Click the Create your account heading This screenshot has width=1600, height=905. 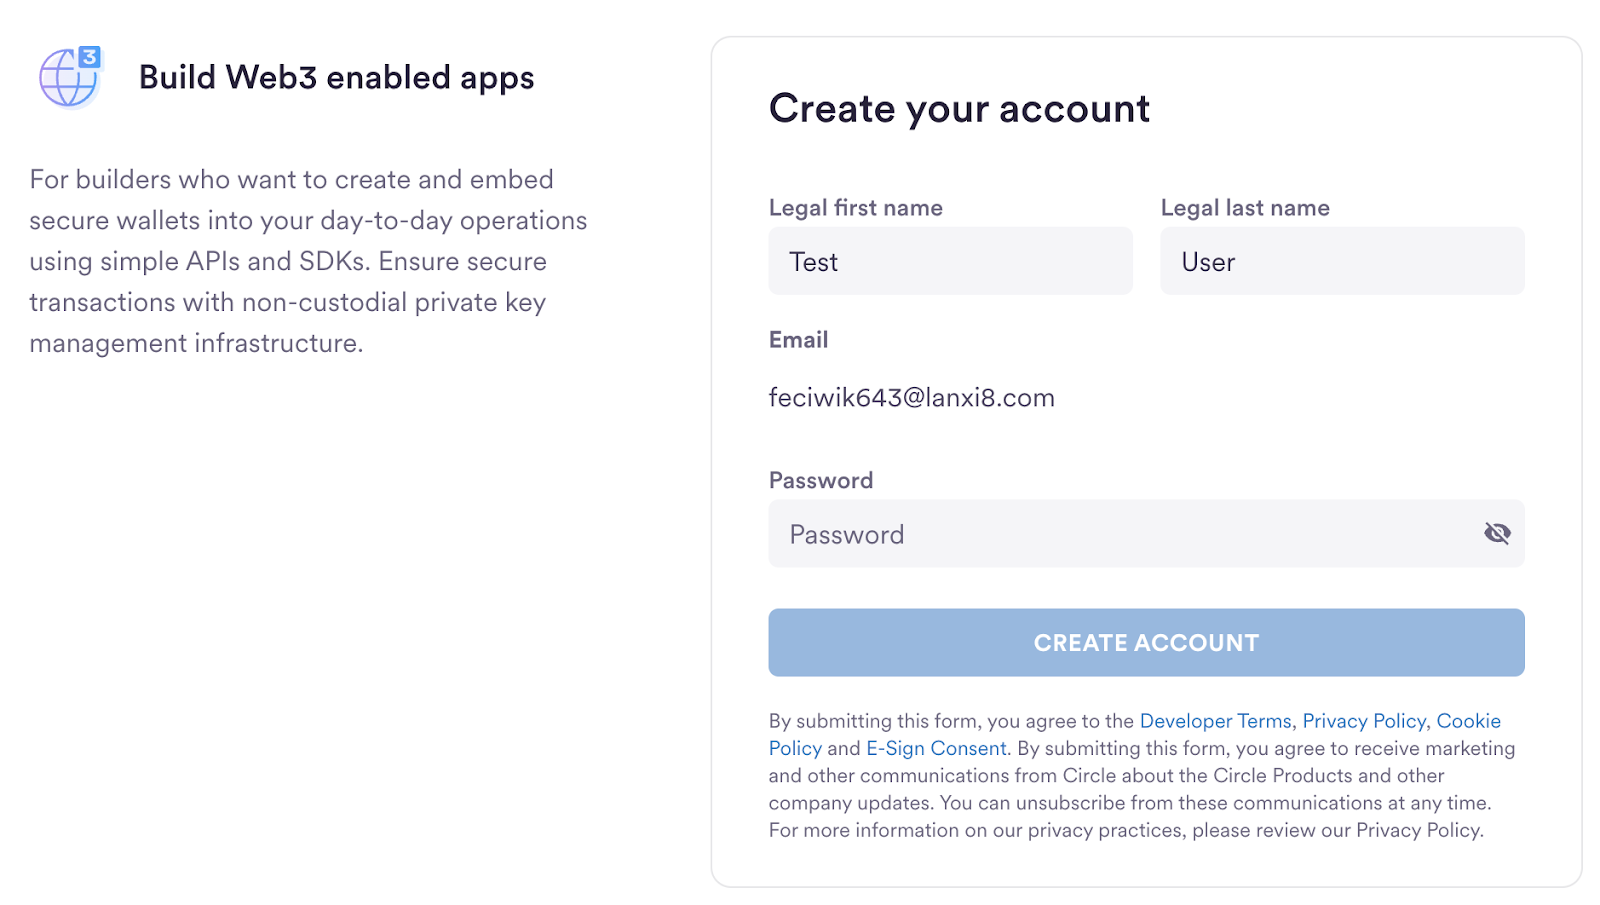959,108
